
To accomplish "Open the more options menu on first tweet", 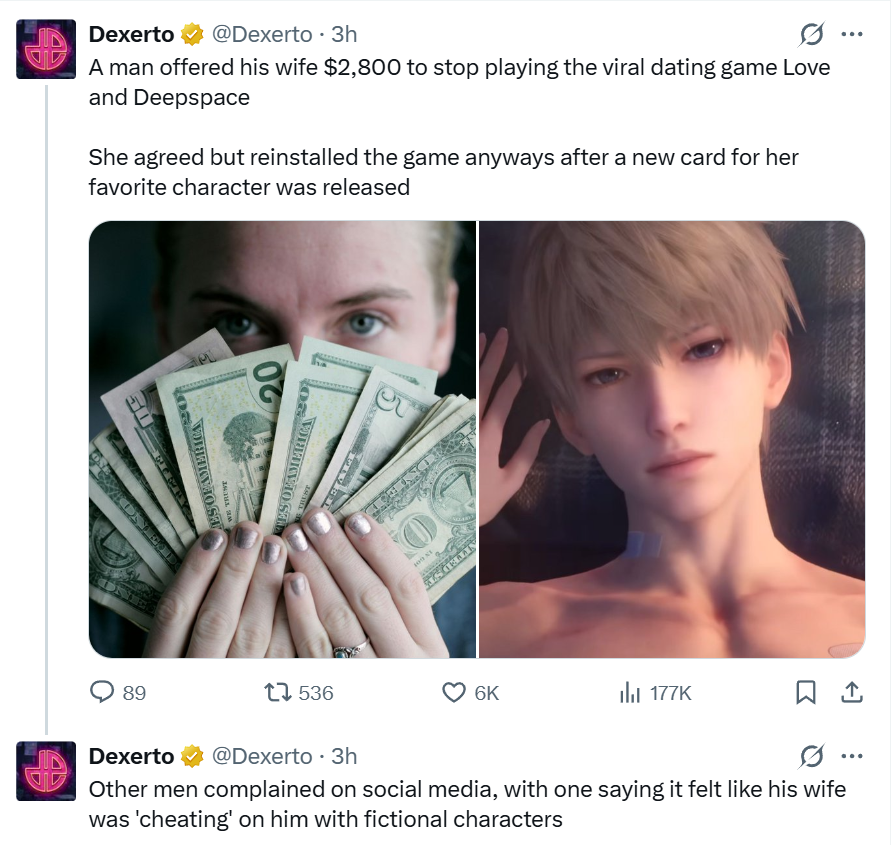I will tap(852, 35).
